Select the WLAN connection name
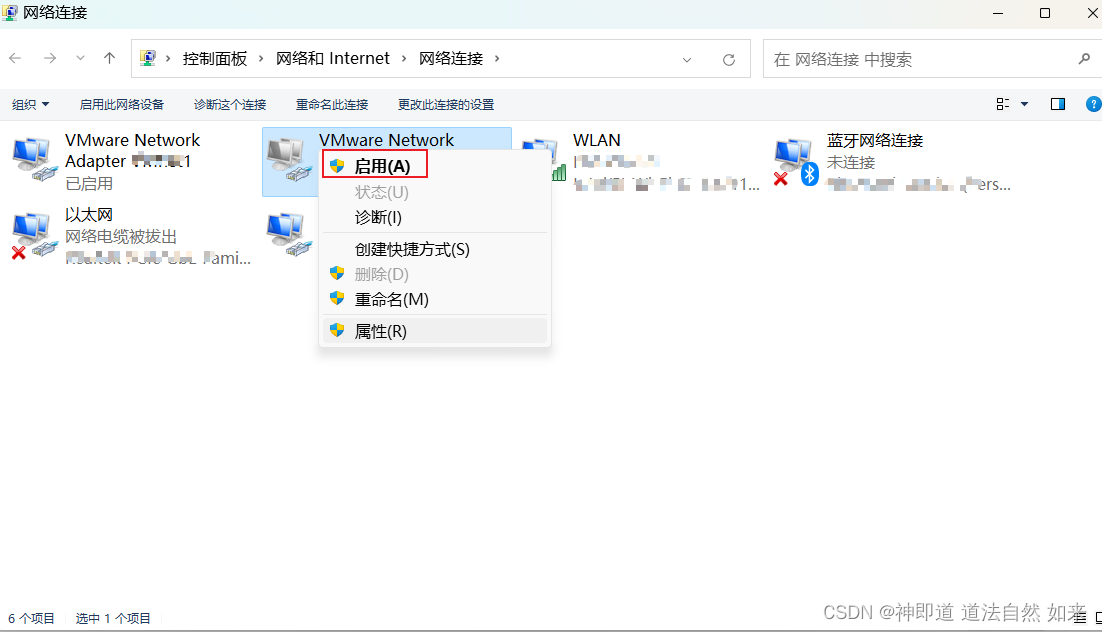1102x632 pixels. click(x=597, y=140)
